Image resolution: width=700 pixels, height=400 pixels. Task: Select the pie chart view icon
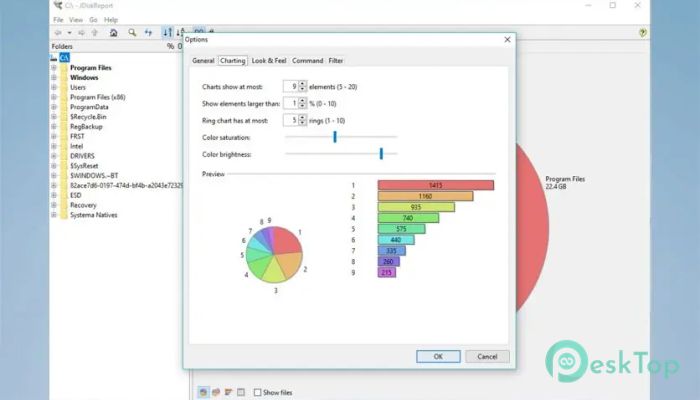coord(203,392)
